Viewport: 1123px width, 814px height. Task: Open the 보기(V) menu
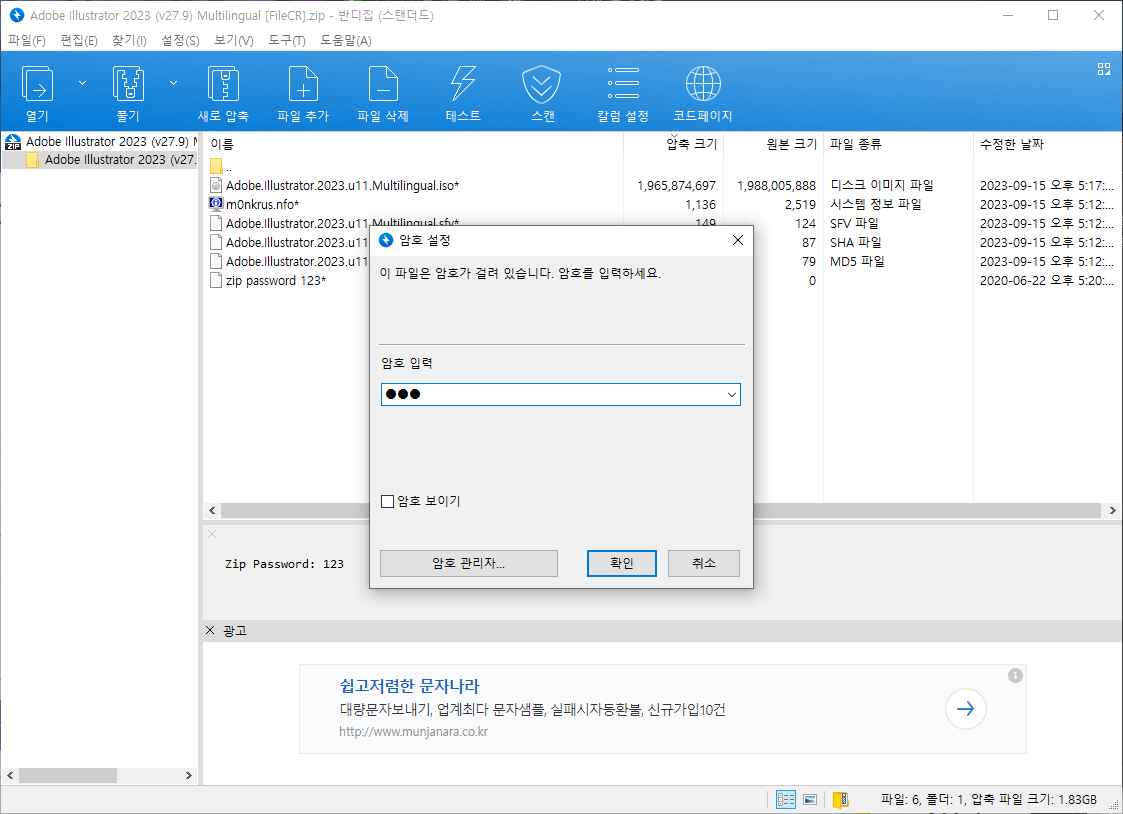(233, 40)
